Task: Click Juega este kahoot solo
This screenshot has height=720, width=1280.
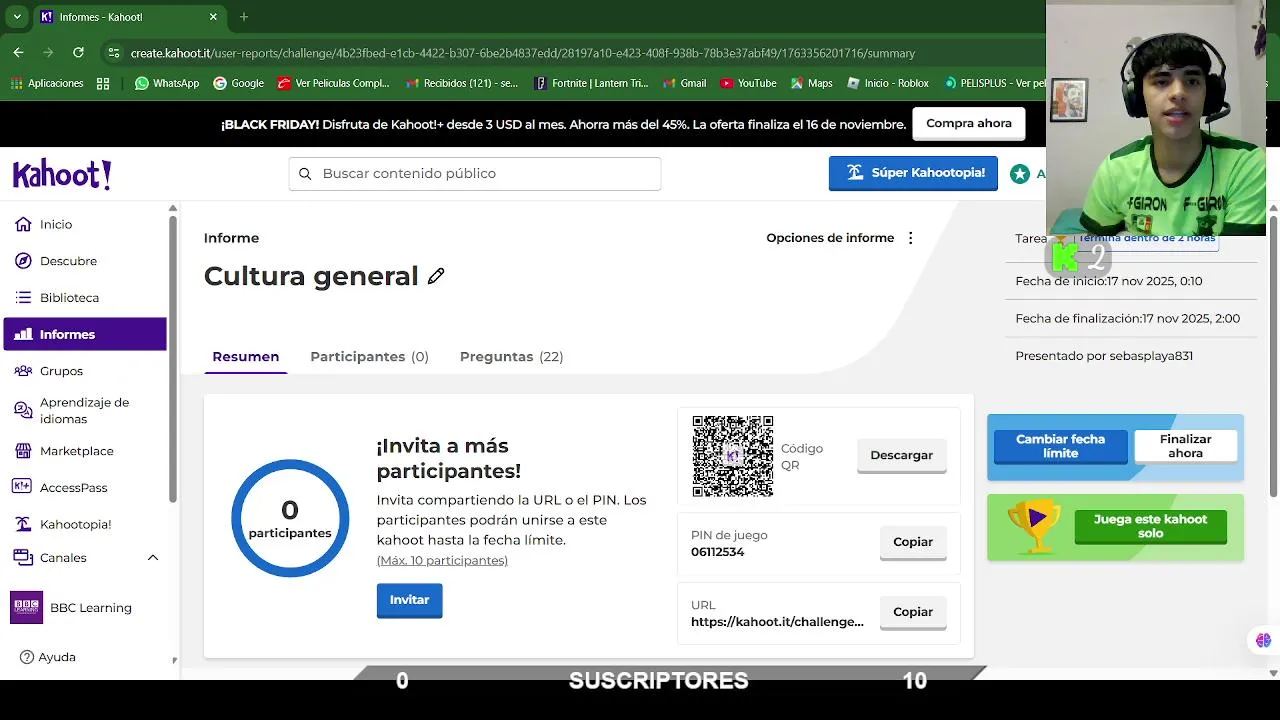Action: 1150,527
